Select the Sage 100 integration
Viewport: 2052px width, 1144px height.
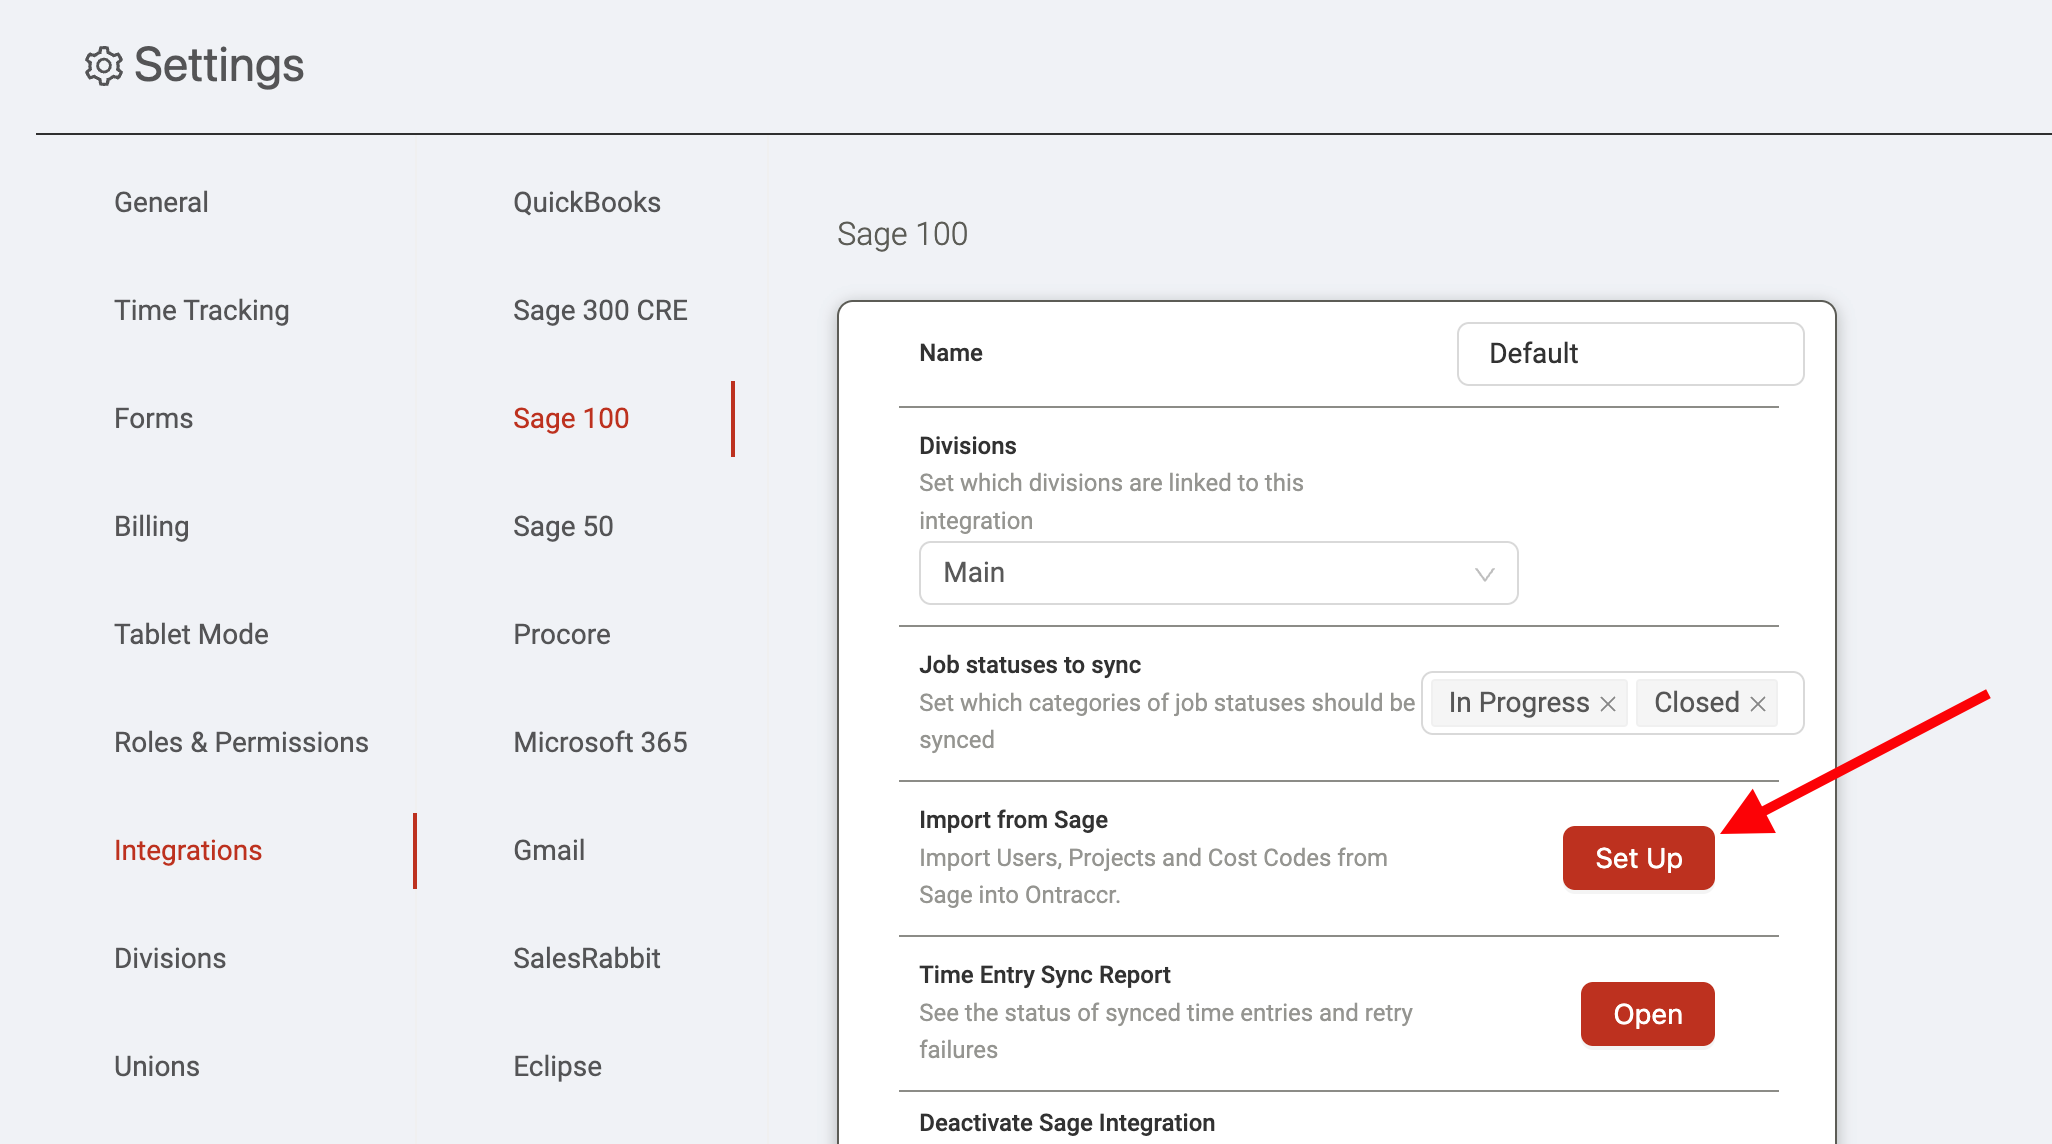tap(571, 418)
